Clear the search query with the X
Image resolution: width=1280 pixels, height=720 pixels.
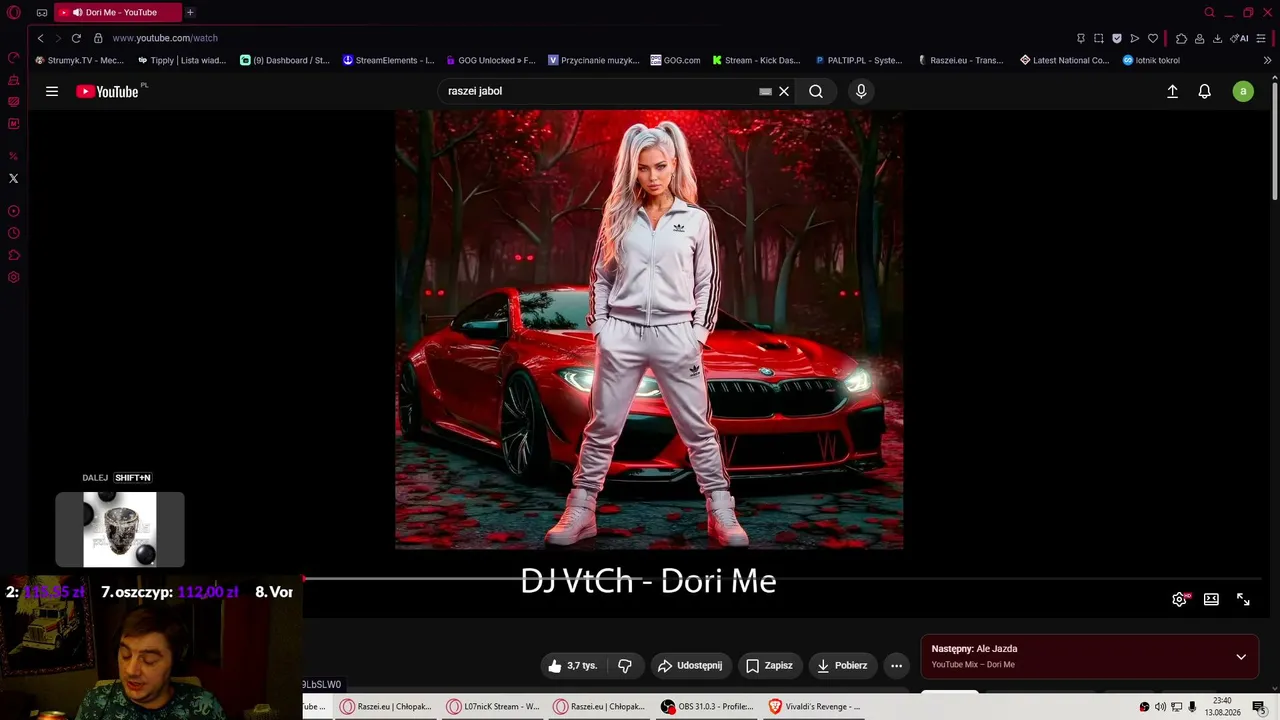click(784, 91)
